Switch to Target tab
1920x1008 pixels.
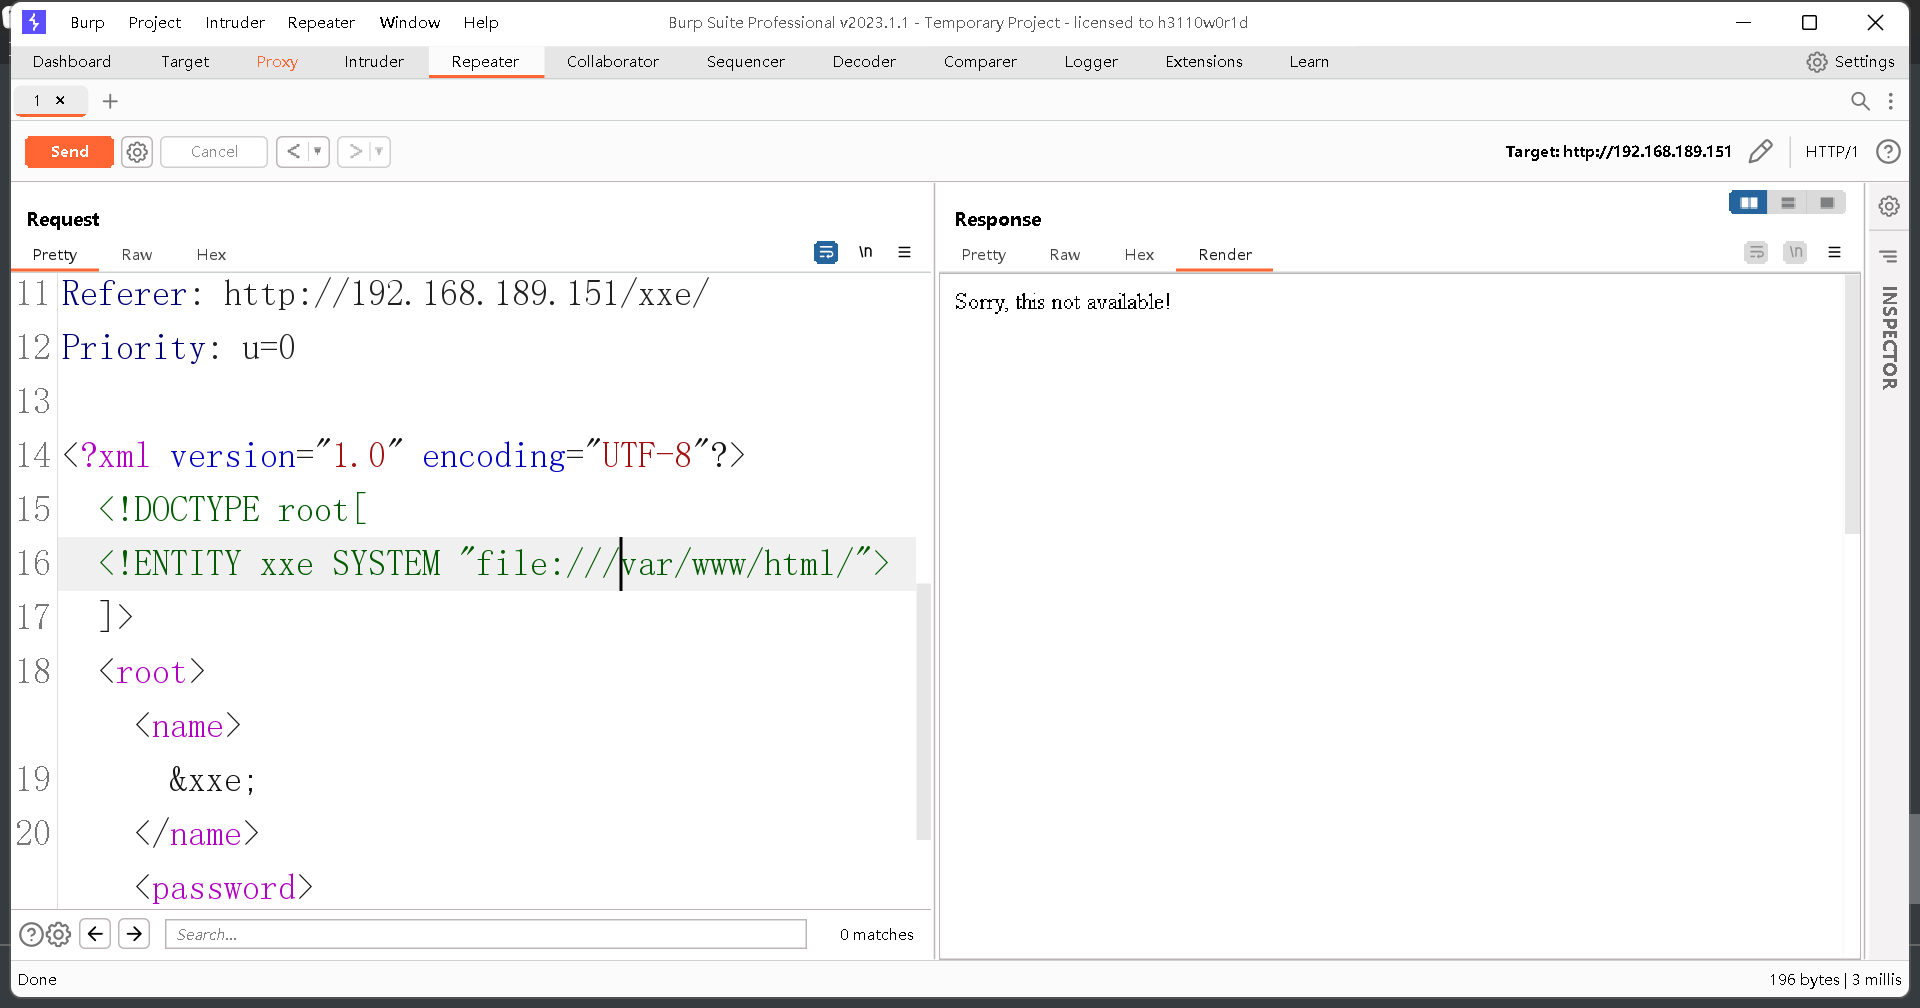pyautogui.click(x=185, y=62)
